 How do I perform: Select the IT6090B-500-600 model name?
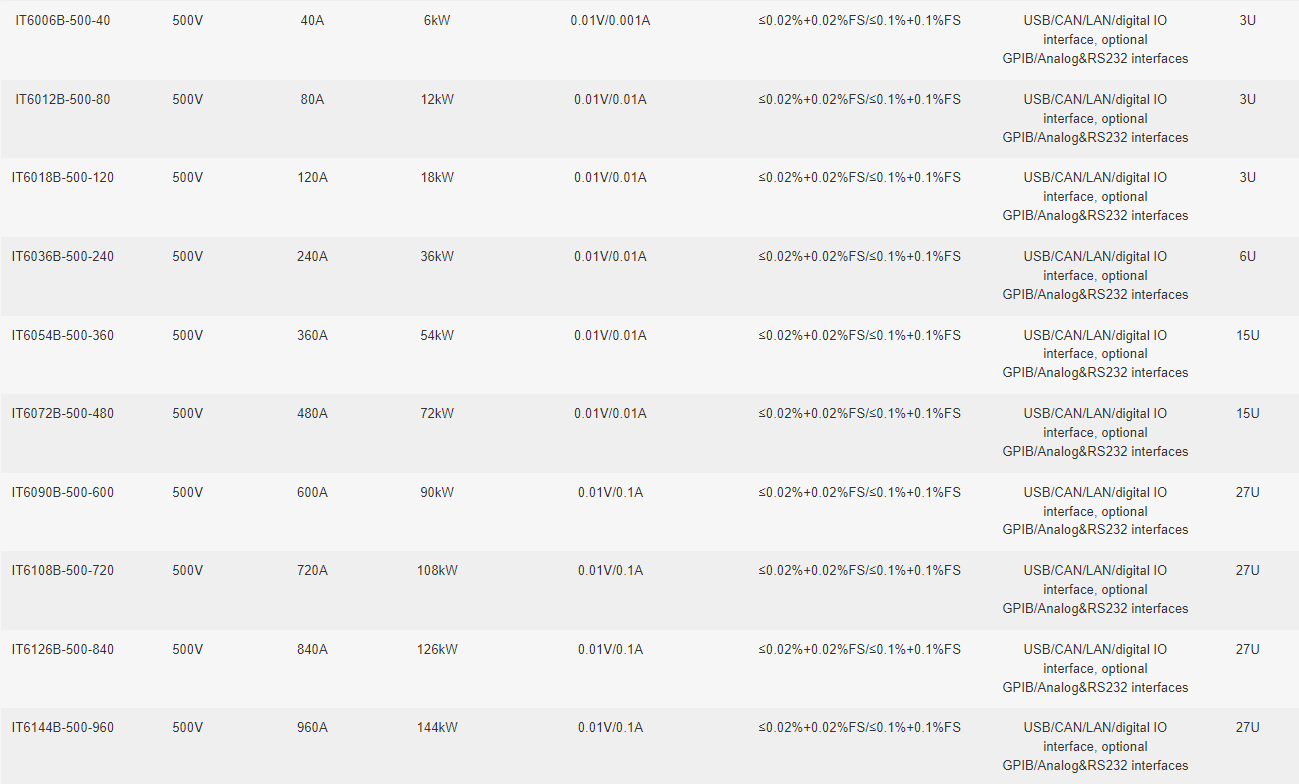tap(63, 492)
